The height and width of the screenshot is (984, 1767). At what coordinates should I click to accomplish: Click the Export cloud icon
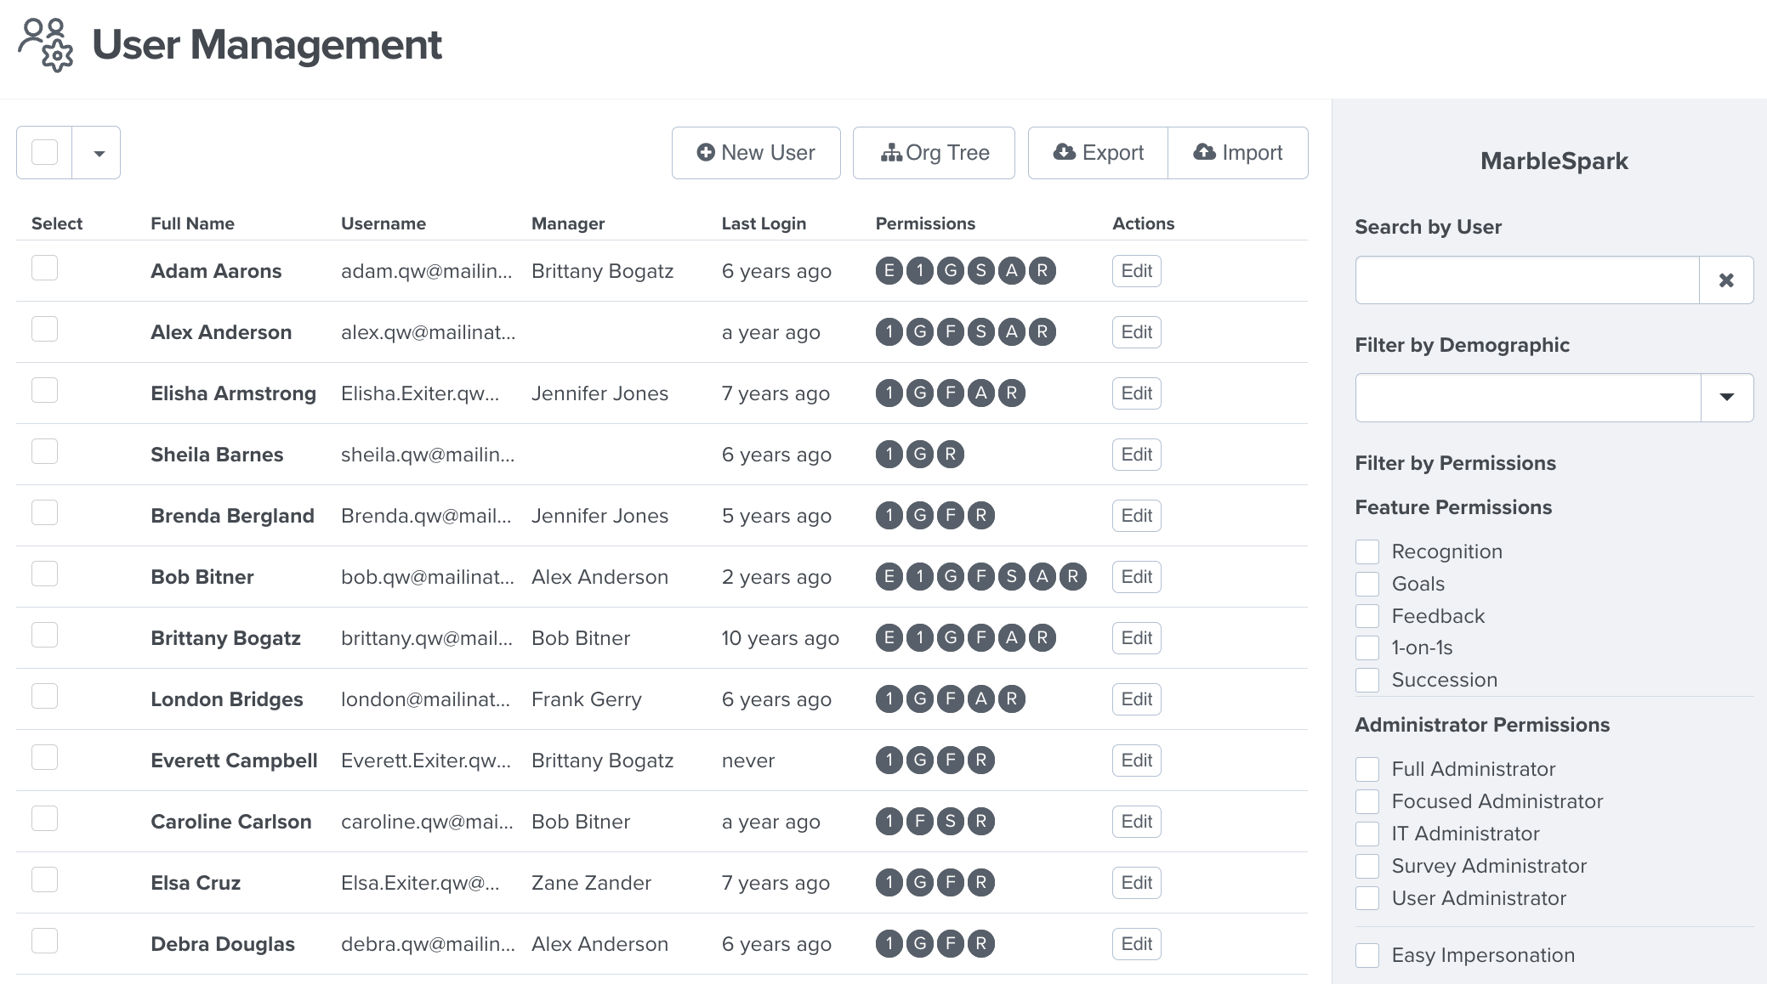(1063, 152)
